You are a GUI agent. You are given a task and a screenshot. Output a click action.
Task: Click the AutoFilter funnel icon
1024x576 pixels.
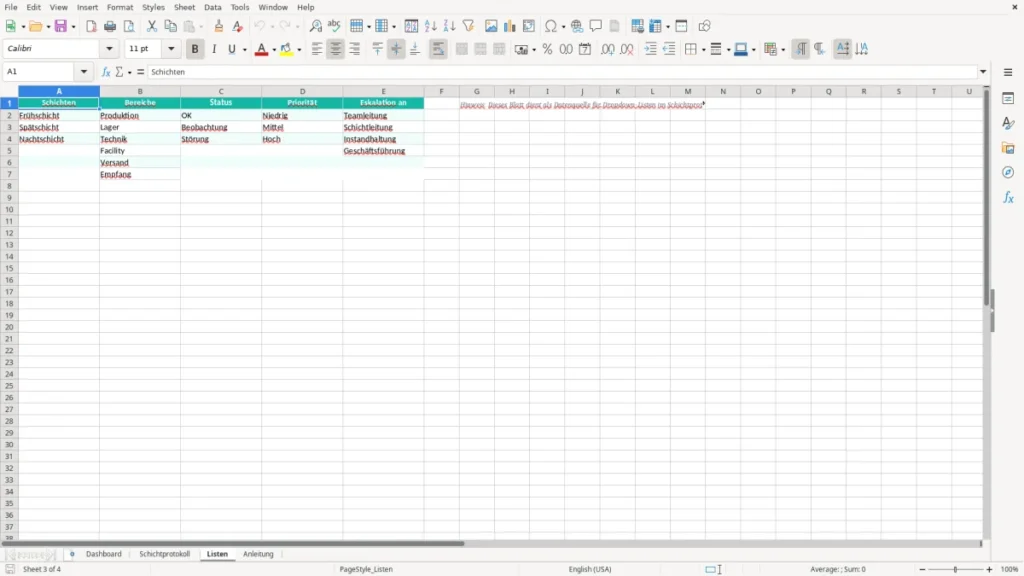click(468, 26)
